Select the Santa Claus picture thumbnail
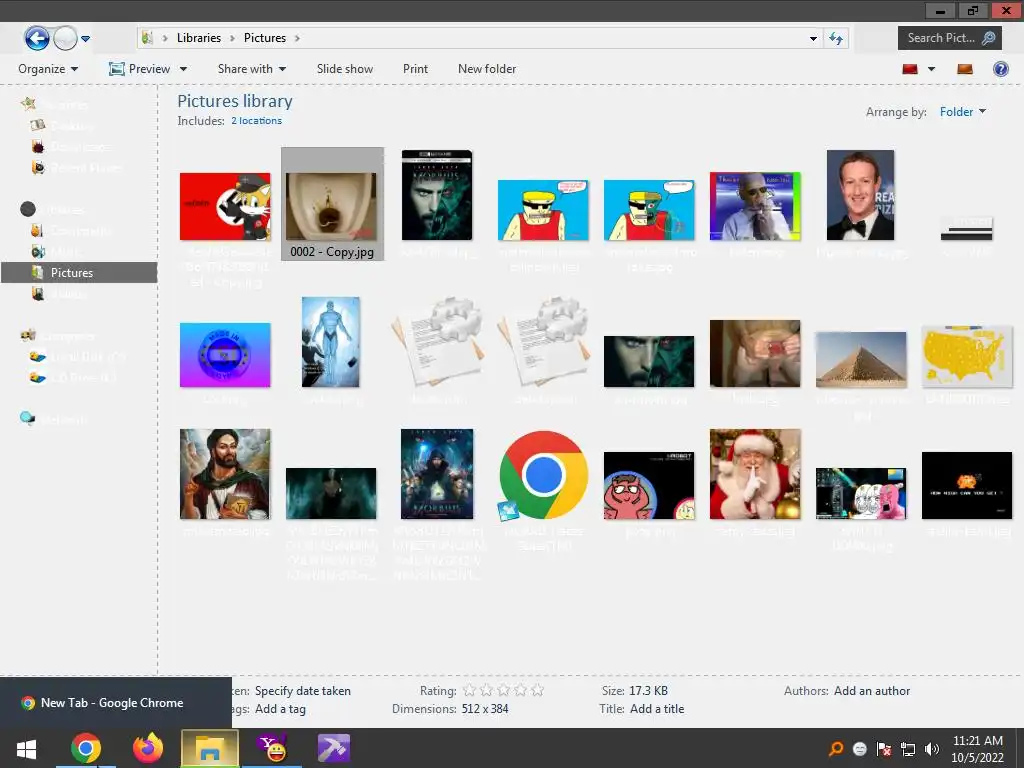Image resolution: width=1024 pixels, height=768 pixels. [755, 474]
